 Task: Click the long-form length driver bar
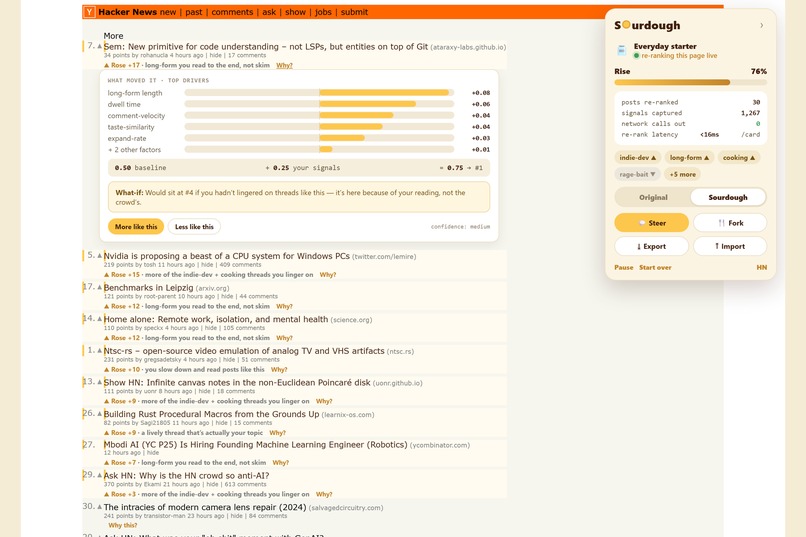click(x=319, y=92)
